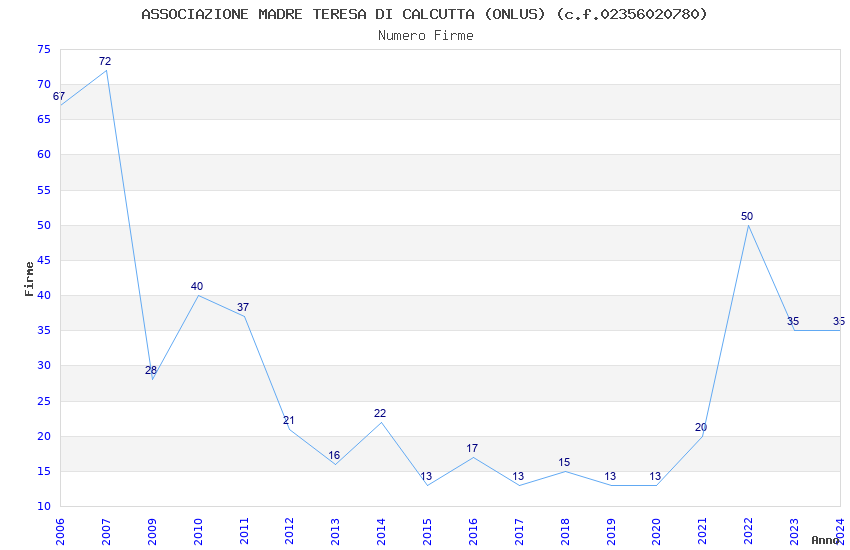Click the 'Firme' y-axis title
The image size is (850, 550).
29,279
